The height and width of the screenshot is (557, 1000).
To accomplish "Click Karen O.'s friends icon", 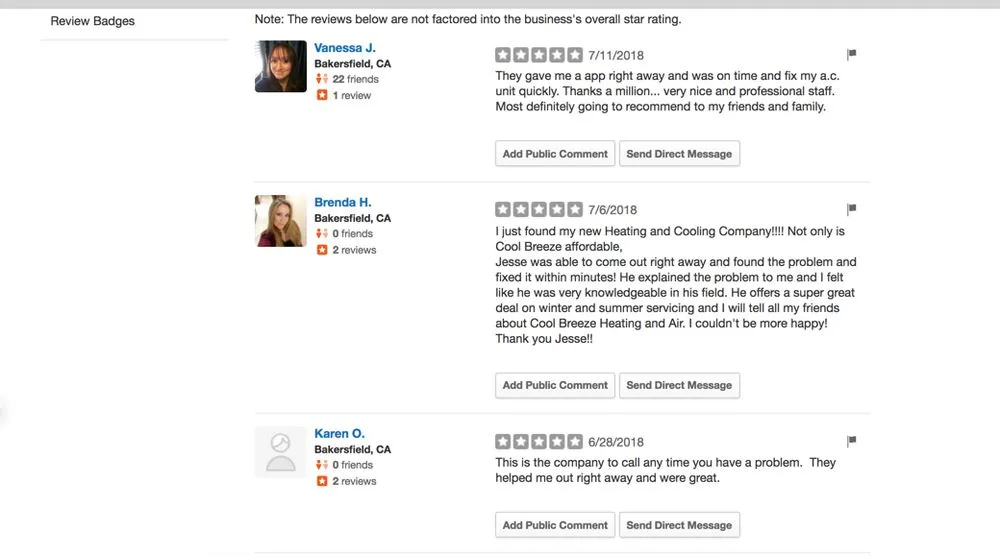I will (x=322, y=465).
